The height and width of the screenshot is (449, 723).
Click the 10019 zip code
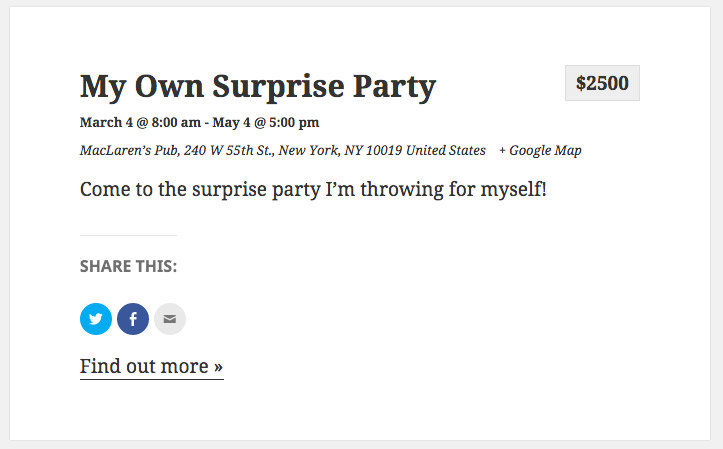coord(385,151)
